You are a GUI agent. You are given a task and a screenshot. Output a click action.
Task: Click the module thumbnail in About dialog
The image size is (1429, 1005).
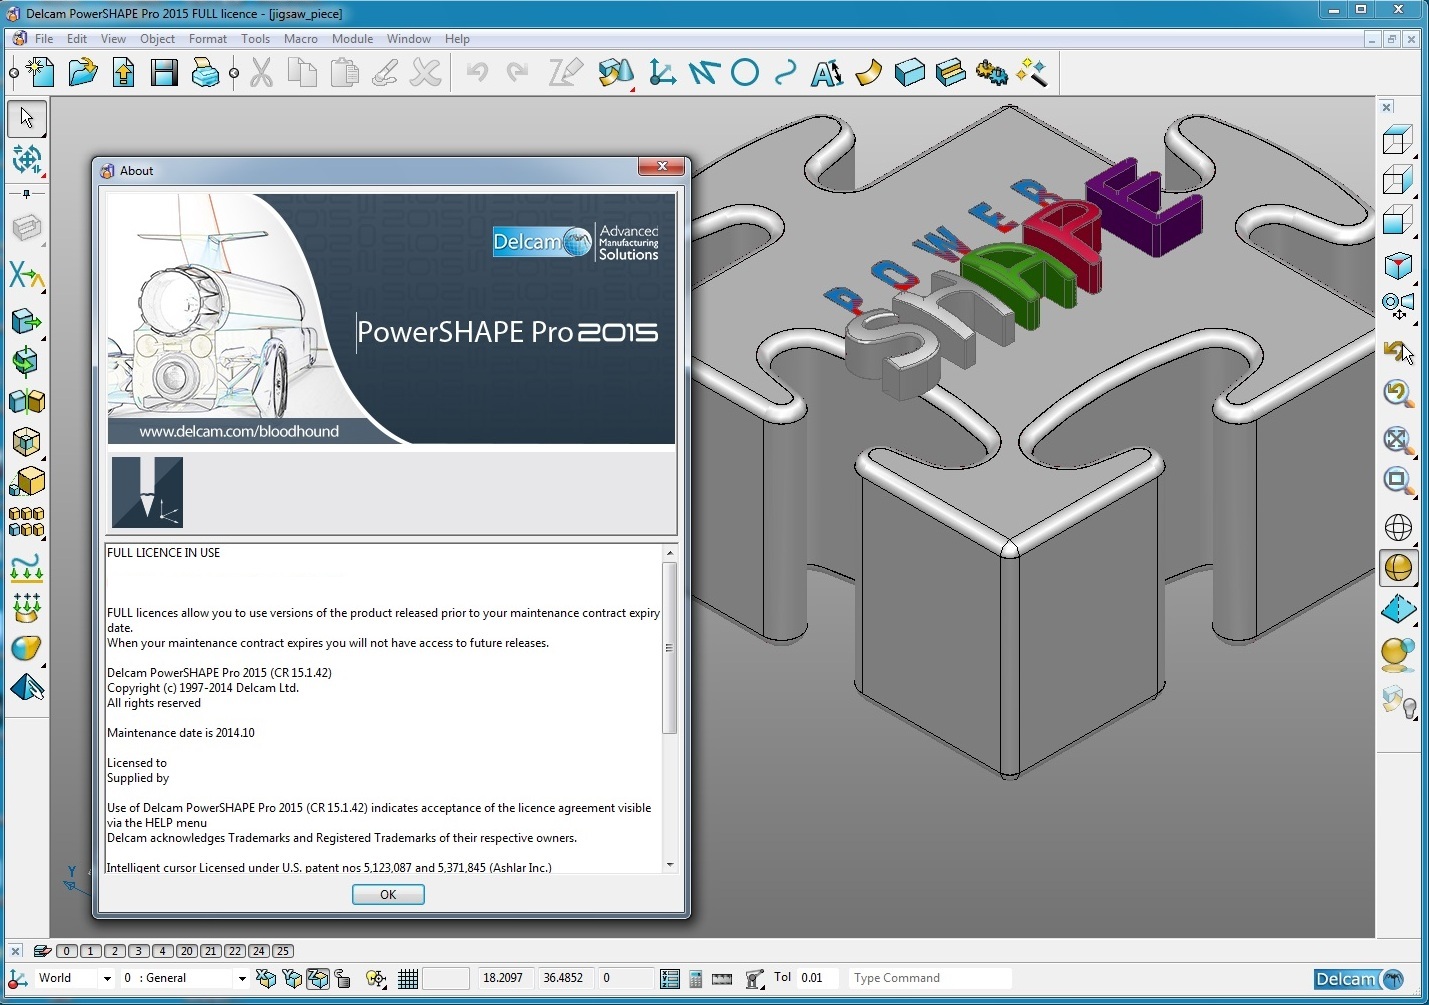(147, 492)
